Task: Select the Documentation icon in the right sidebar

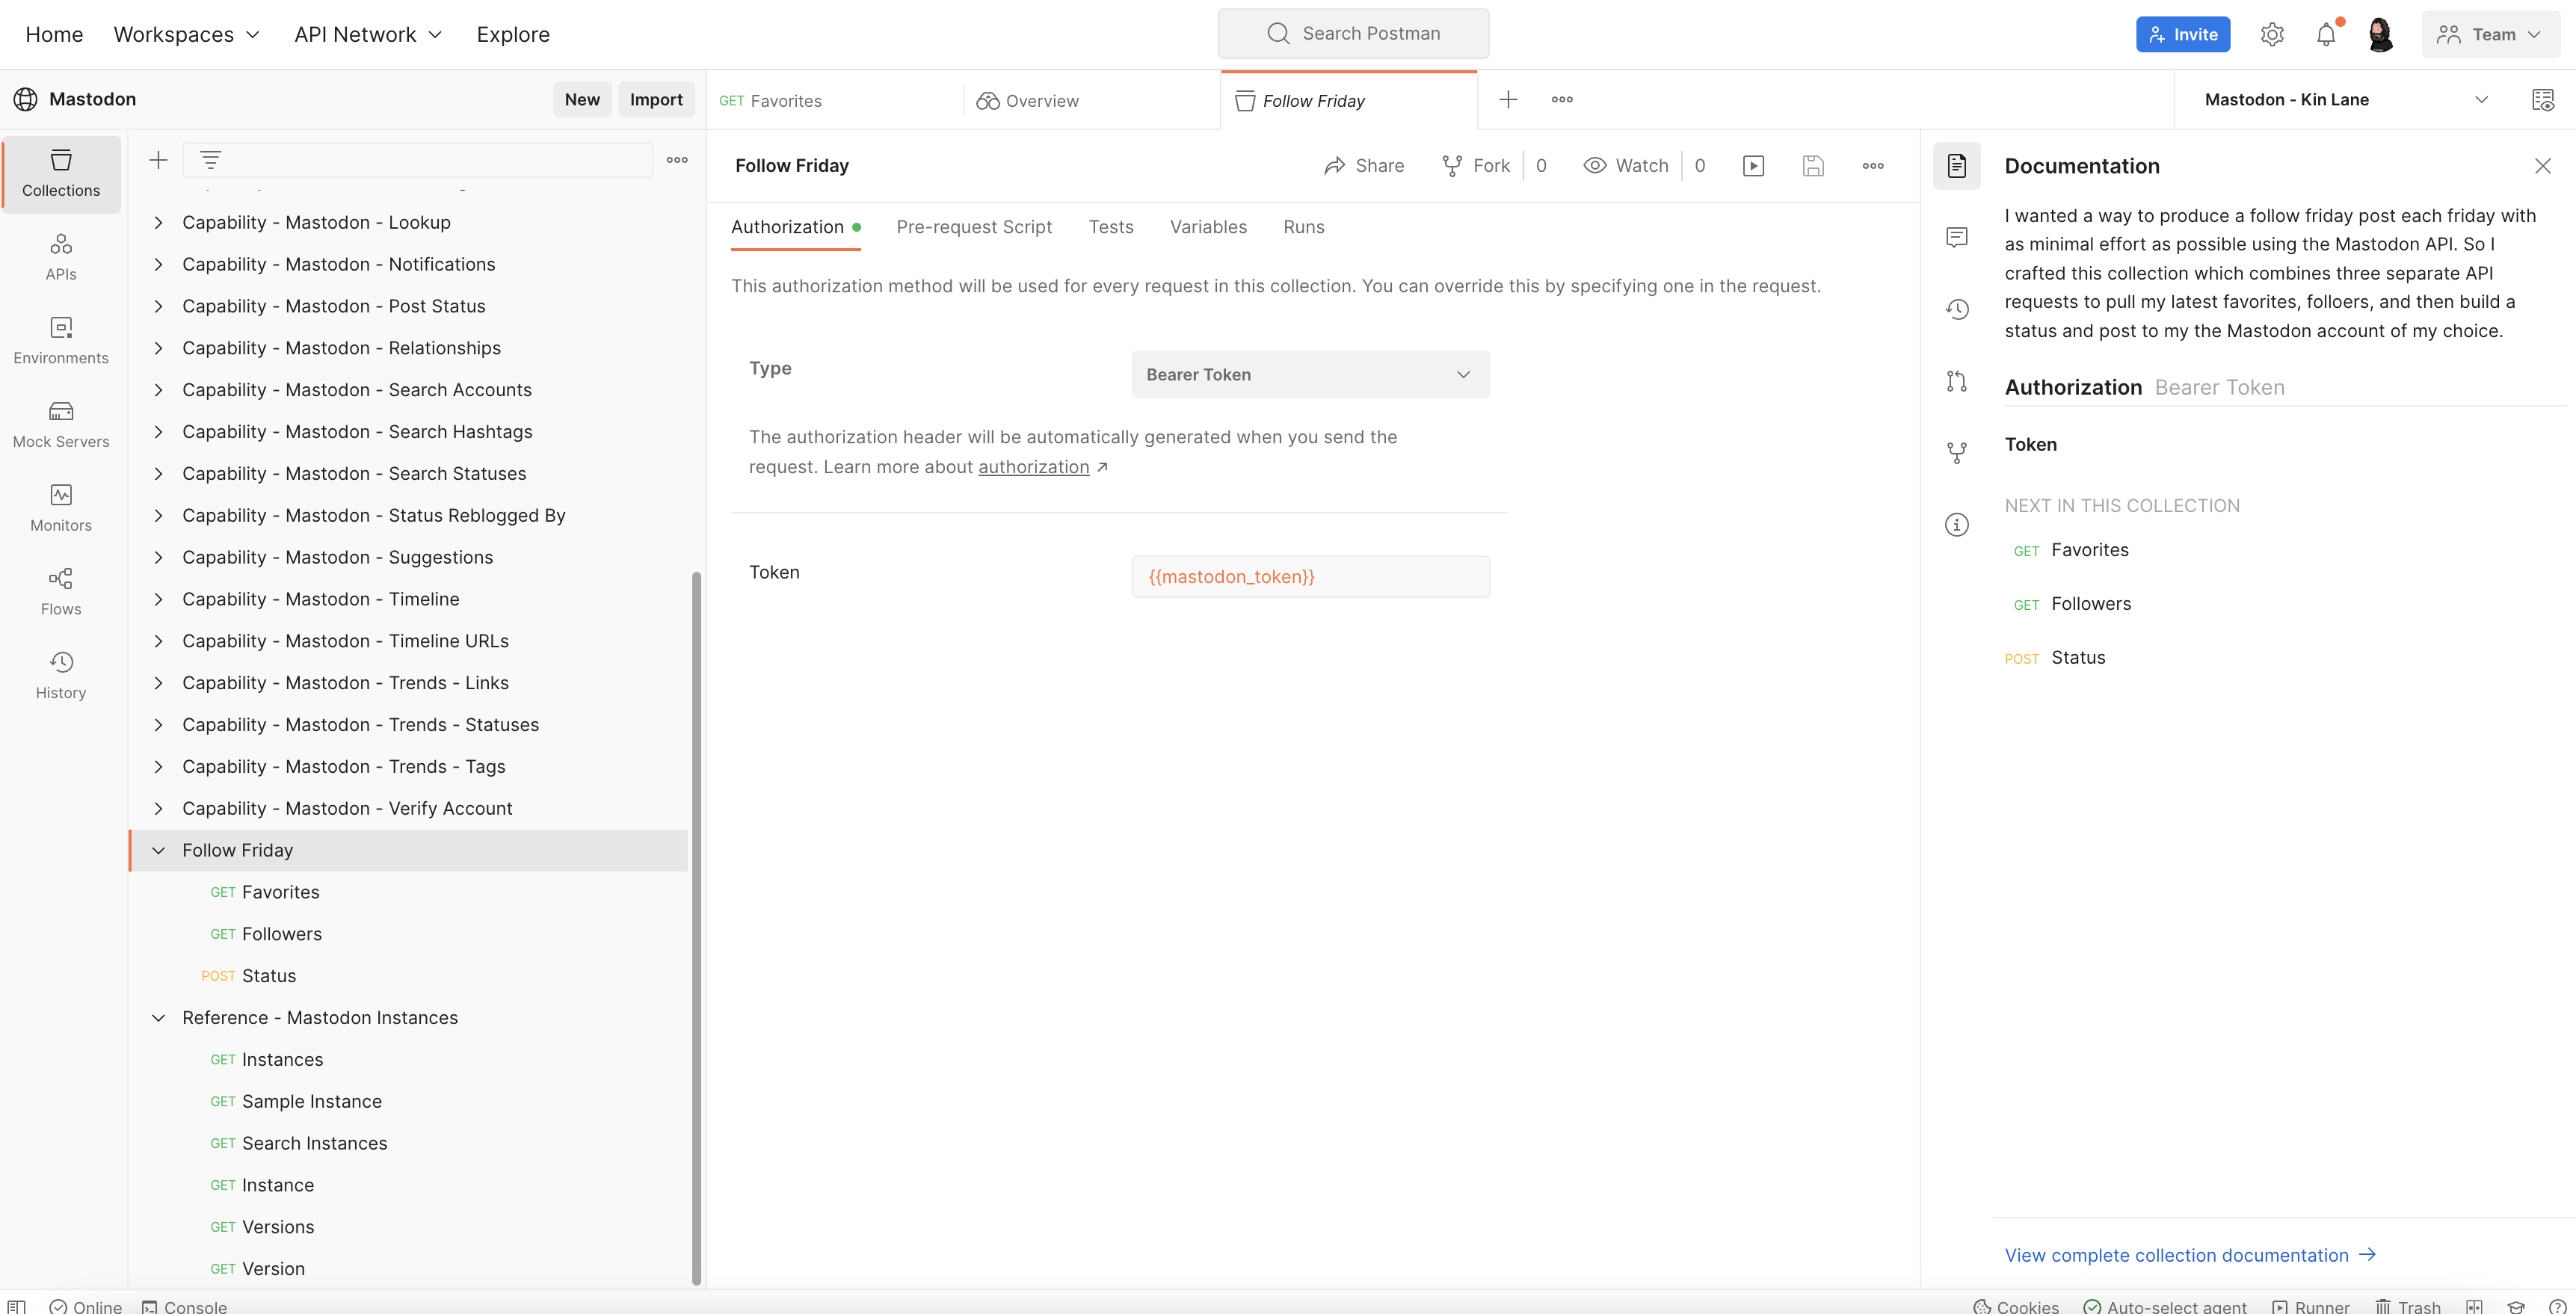Action: (1957, 166)
